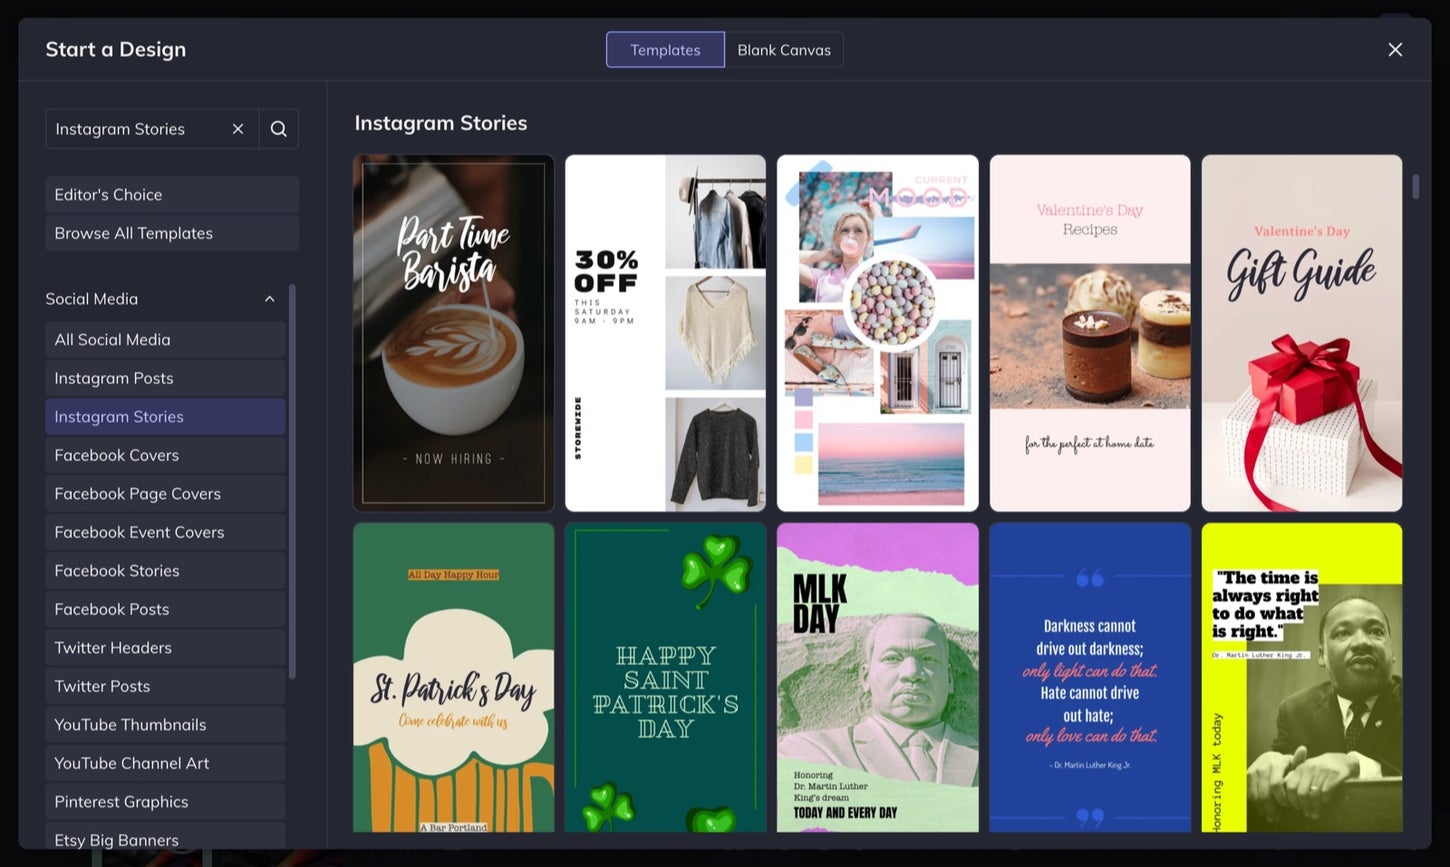Click the search magnifier icon
Image resolution: width=1450 pixels, height=867 pixels.
point(278,129)
